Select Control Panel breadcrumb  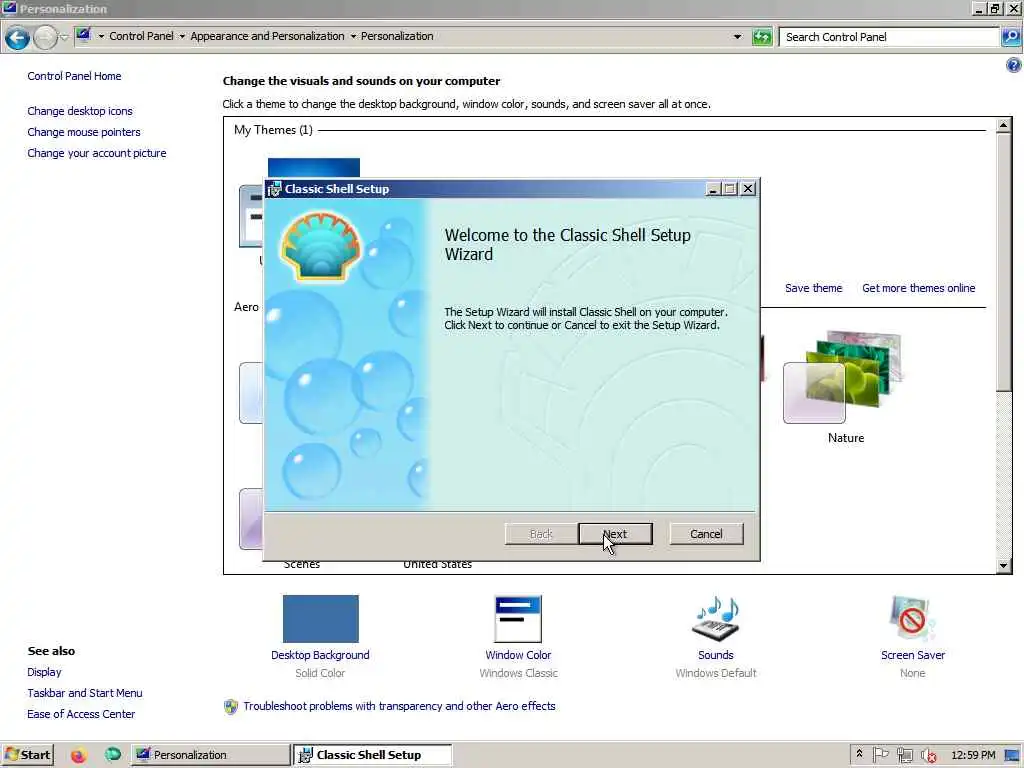pyautogui.click(x=141, y=36)
